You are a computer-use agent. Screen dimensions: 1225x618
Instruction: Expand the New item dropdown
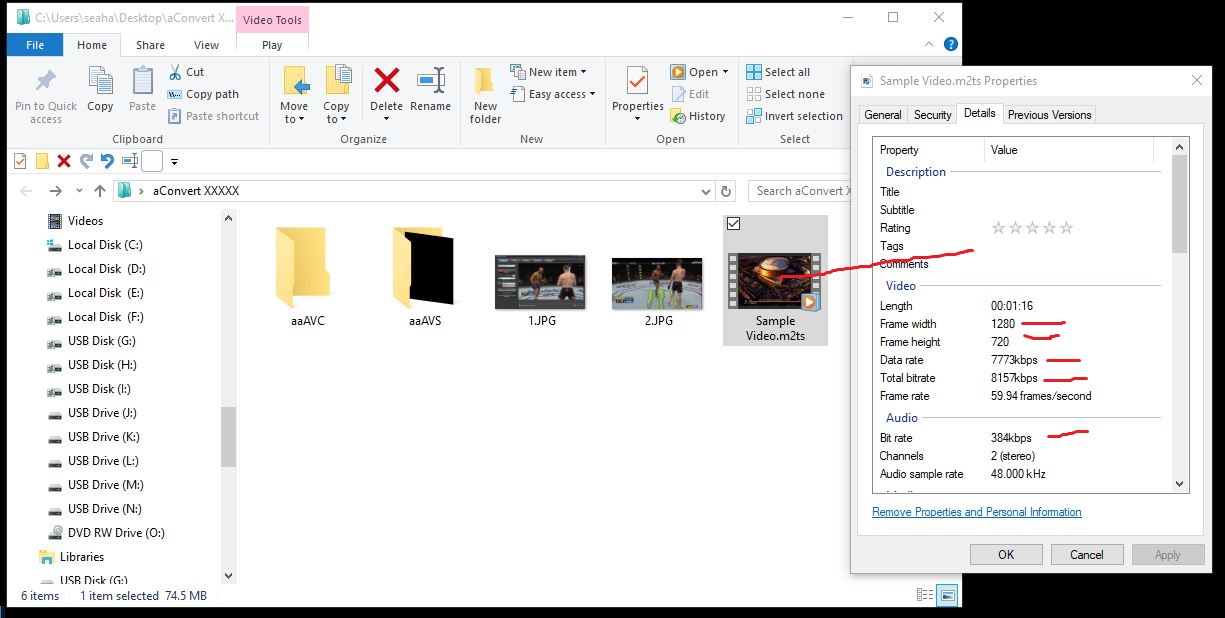[x=584, y=72]
